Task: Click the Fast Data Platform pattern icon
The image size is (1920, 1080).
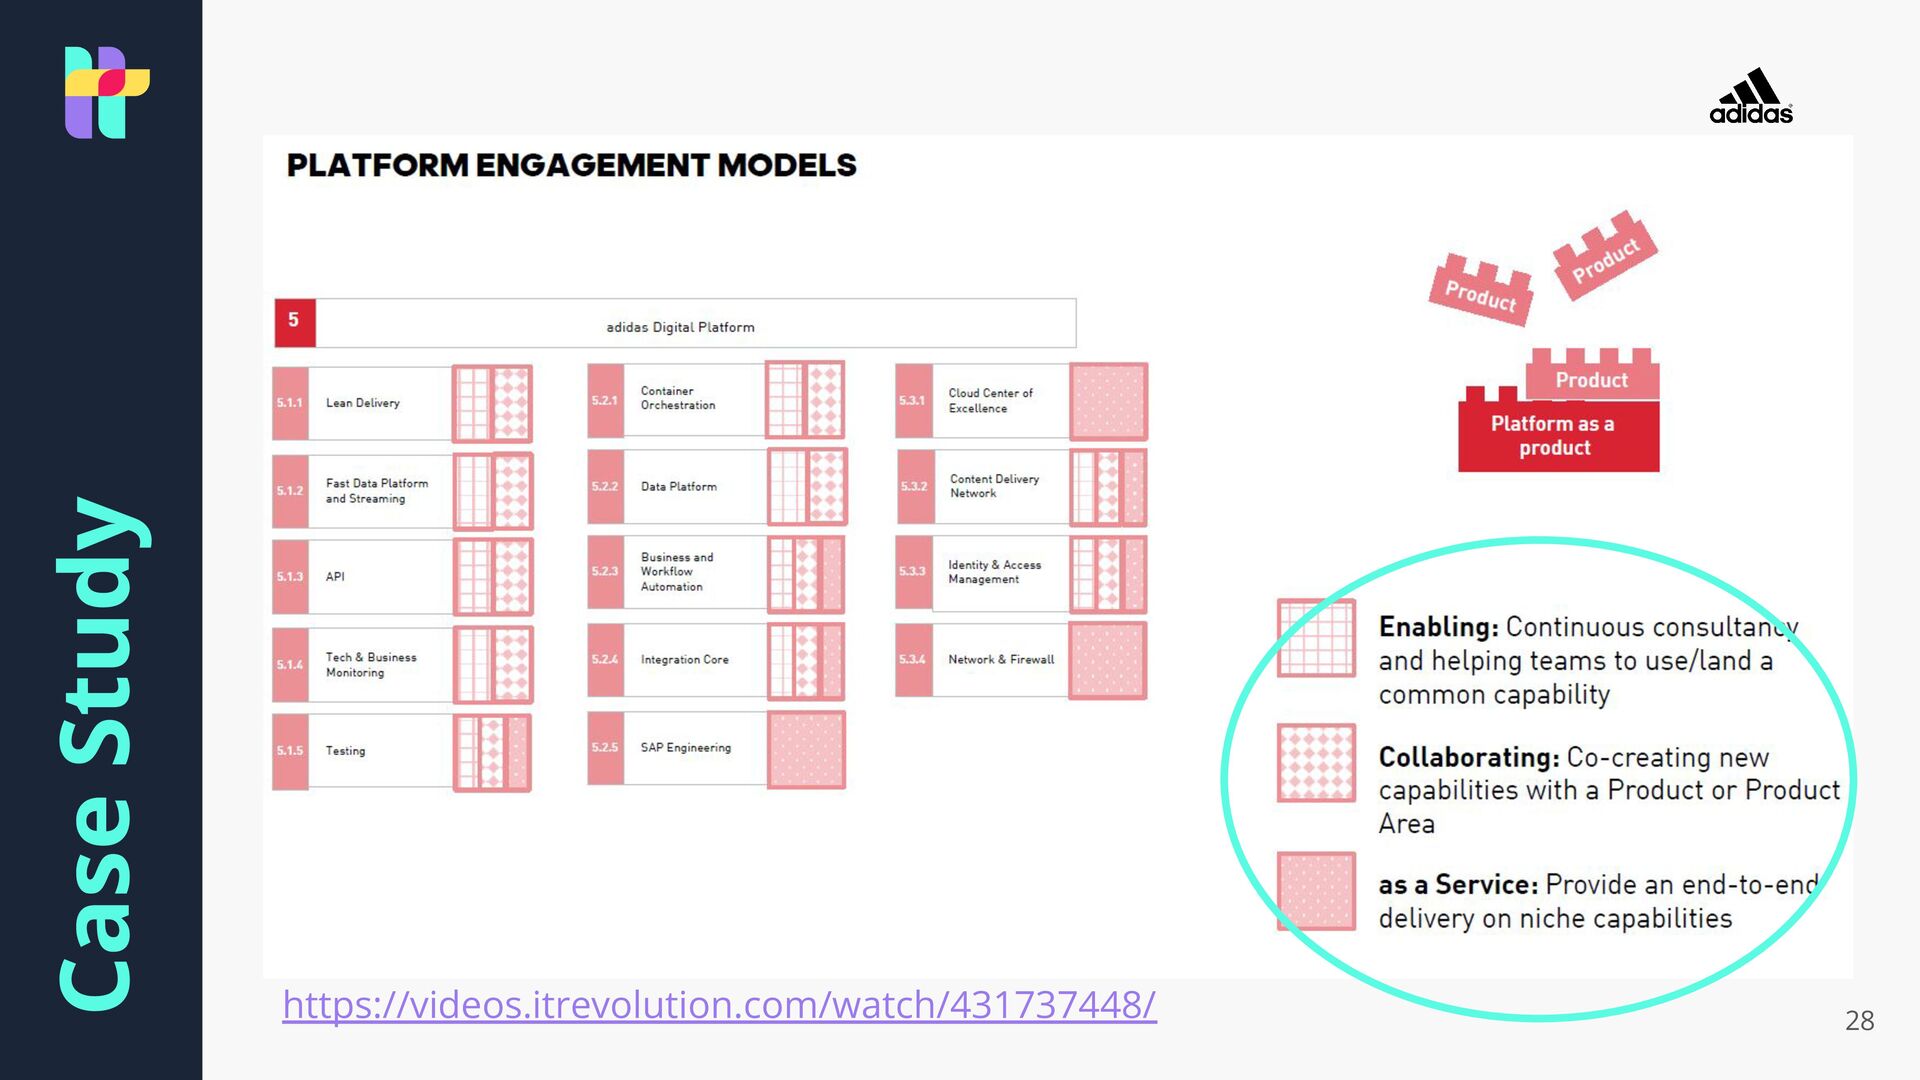Action: point(493,491)
